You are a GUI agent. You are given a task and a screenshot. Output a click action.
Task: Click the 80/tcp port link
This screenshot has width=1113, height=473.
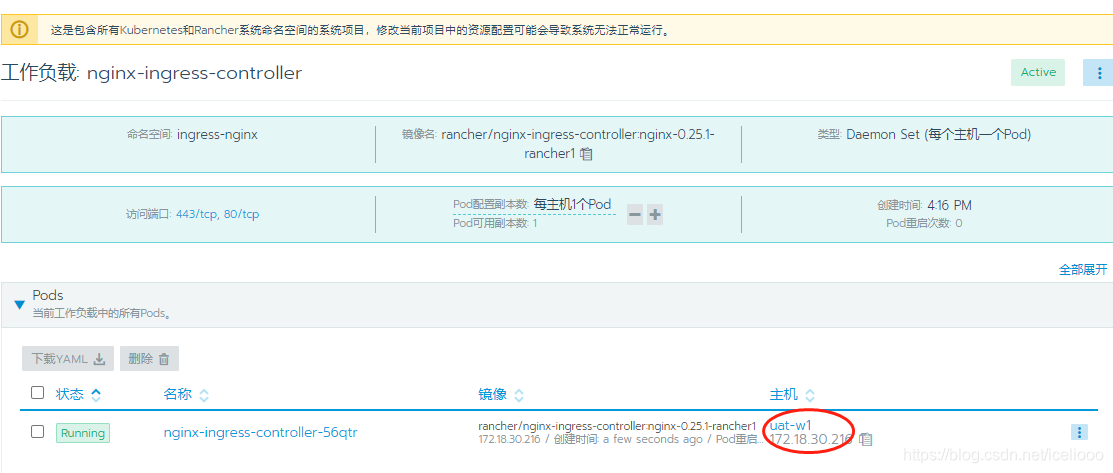242,214
